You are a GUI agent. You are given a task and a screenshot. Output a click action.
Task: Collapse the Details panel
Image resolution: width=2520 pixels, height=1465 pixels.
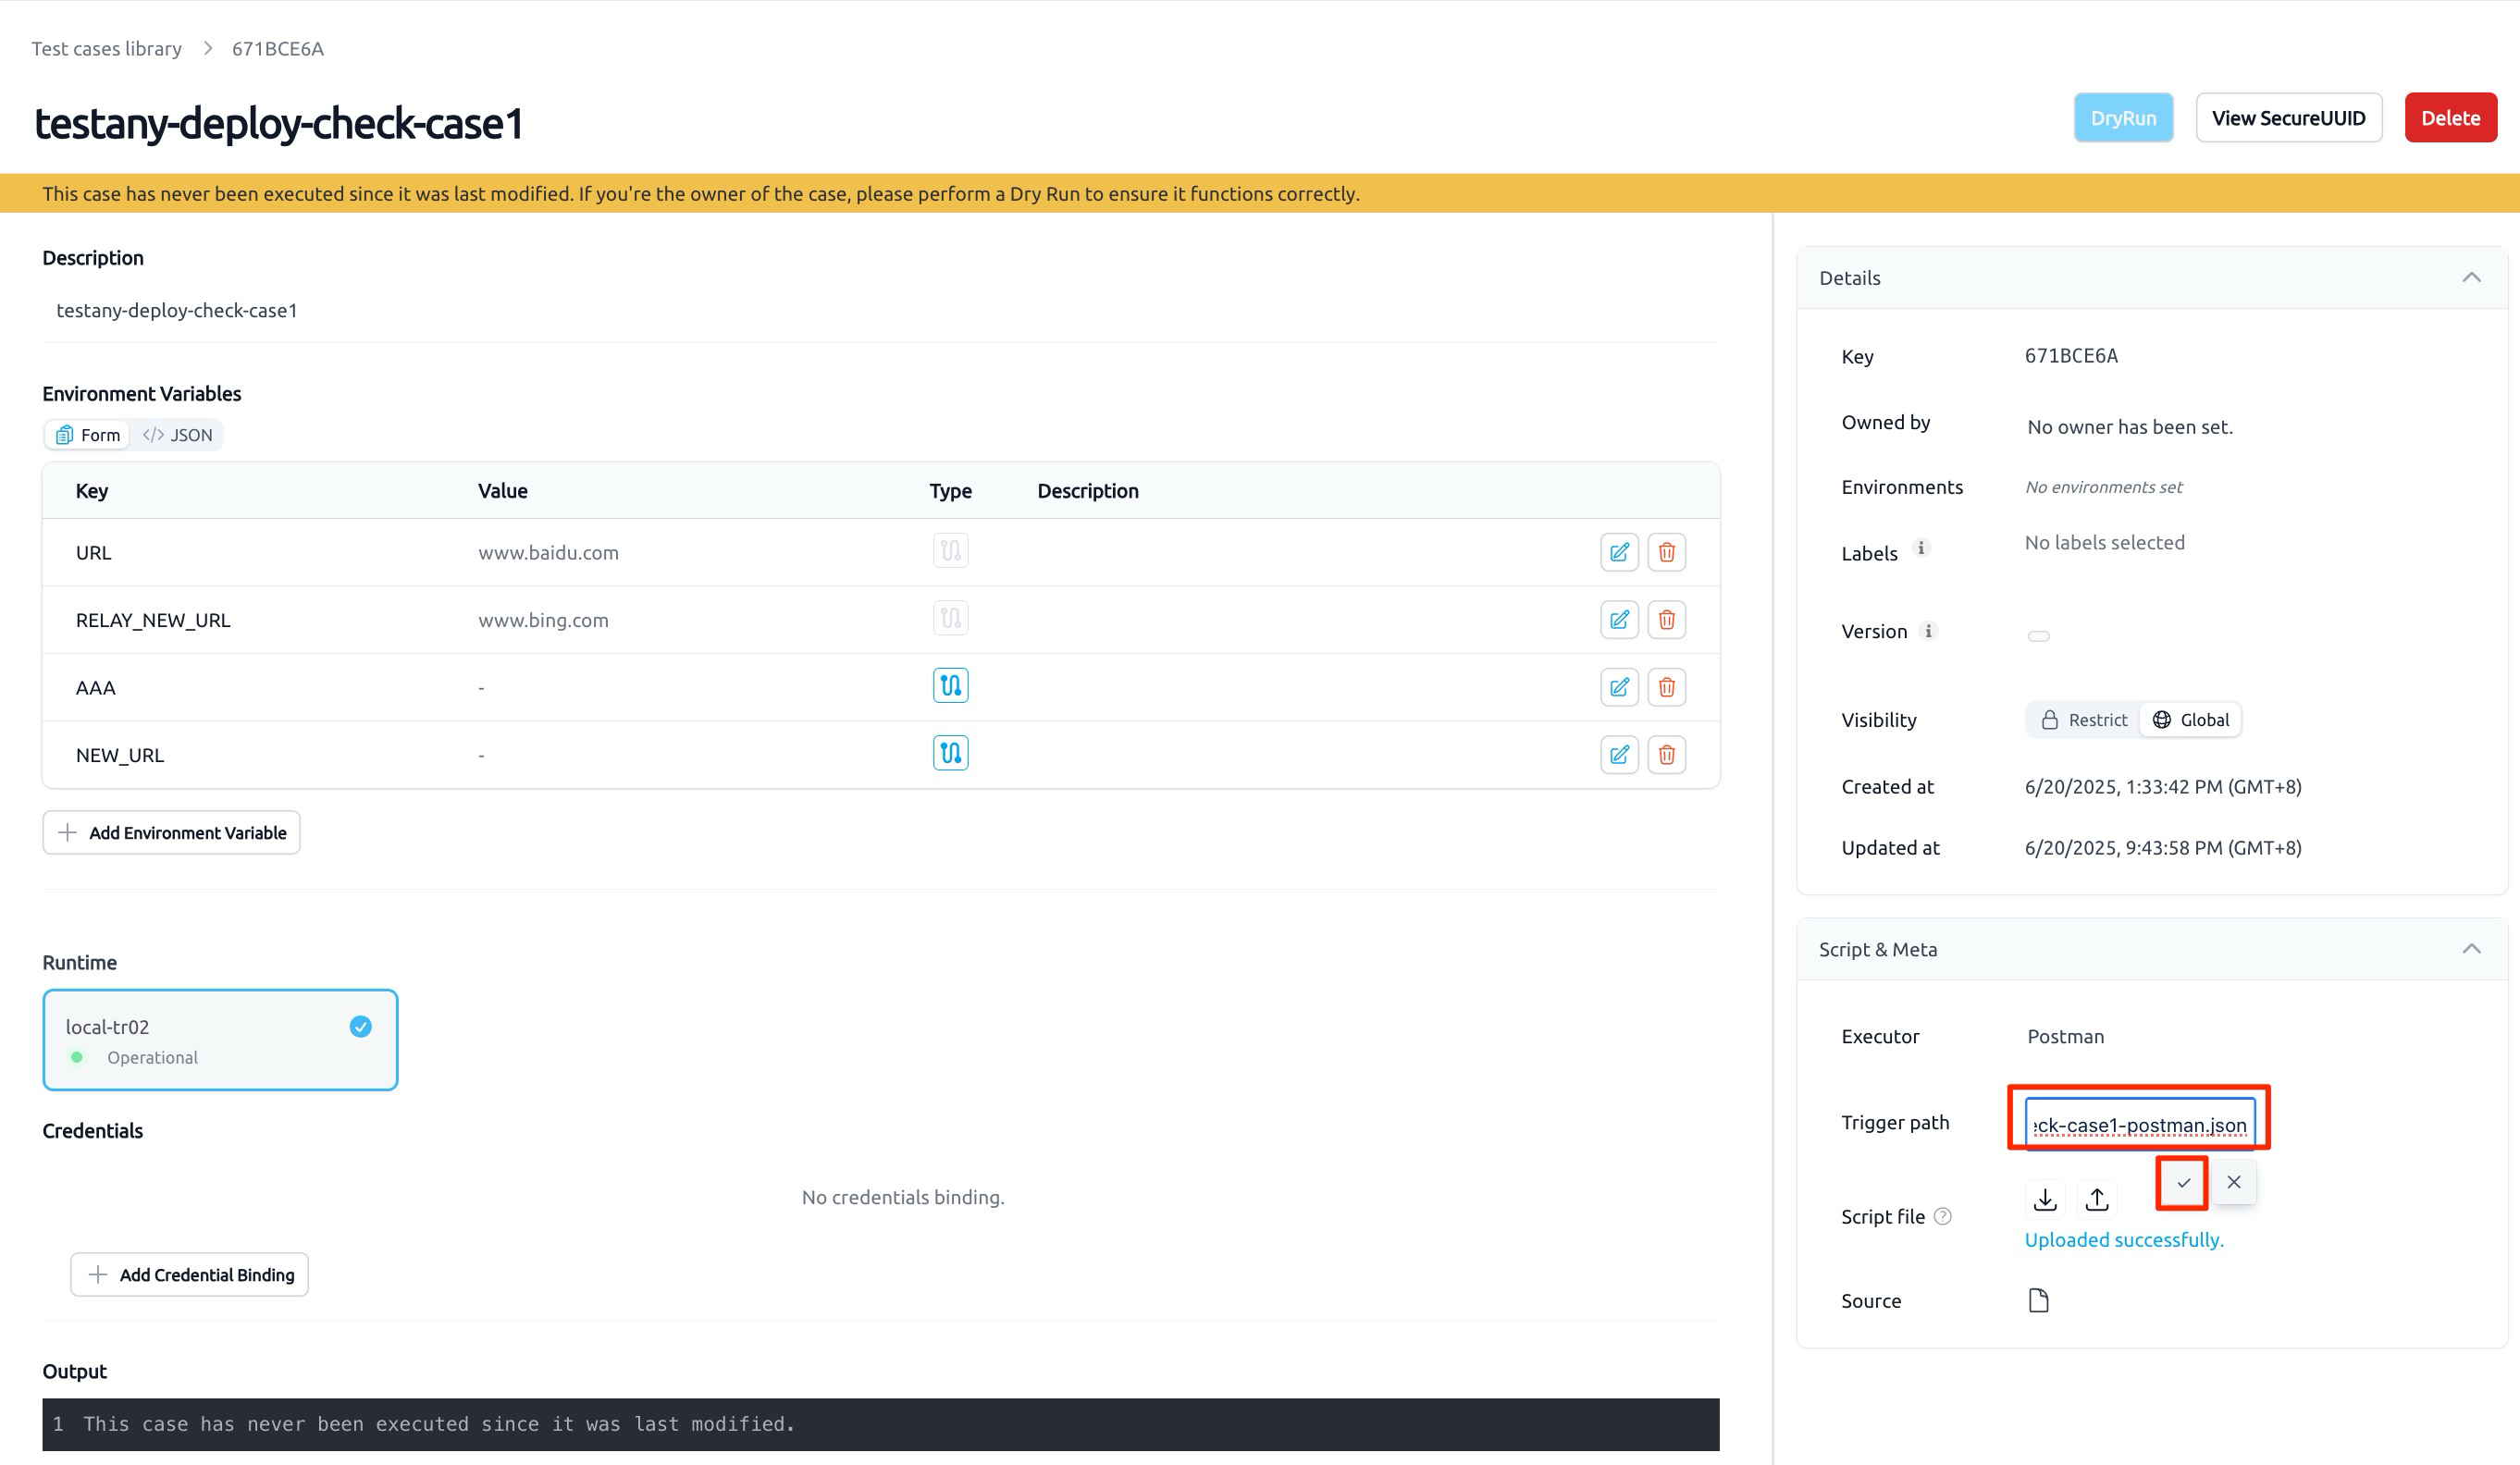pos(2471,277)
